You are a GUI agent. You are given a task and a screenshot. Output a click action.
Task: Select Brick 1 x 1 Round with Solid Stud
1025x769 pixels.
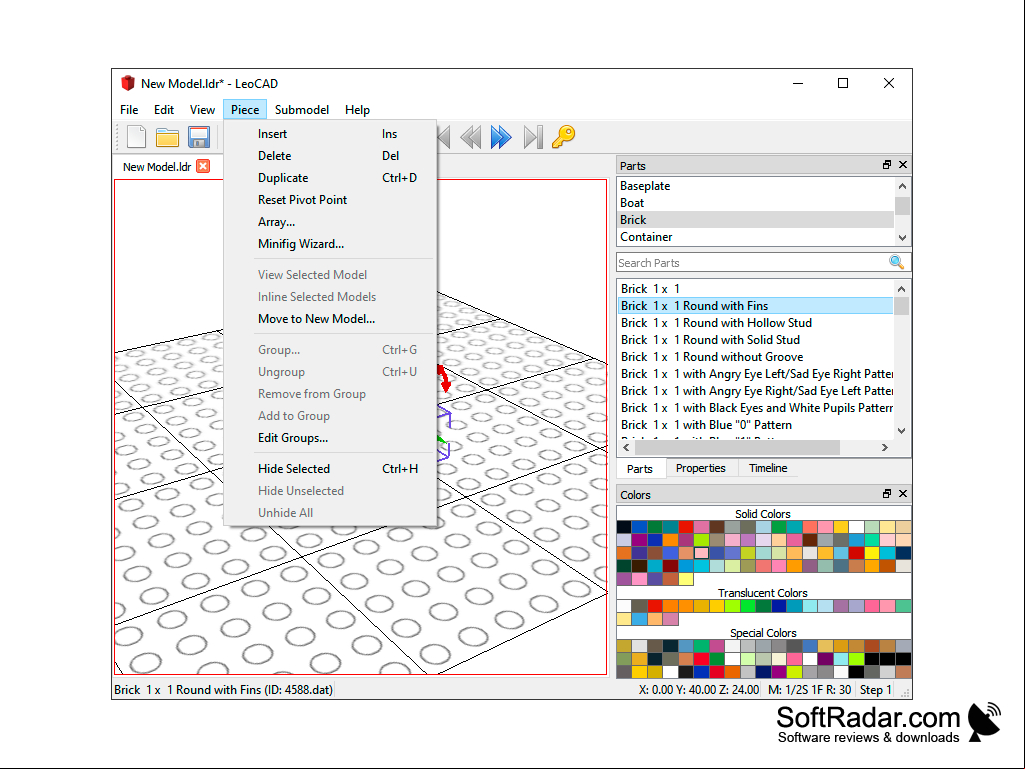pos(756,339)
